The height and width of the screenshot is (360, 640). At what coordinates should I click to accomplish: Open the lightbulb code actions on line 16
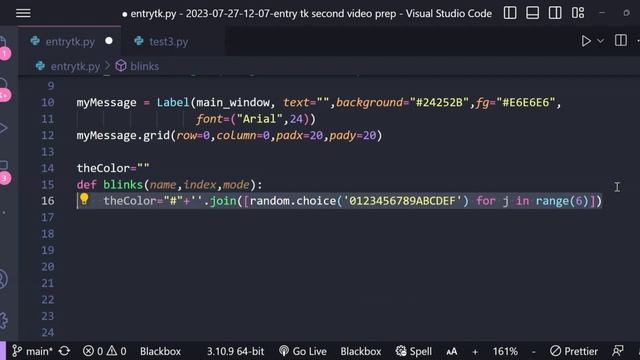click(84, 199)
